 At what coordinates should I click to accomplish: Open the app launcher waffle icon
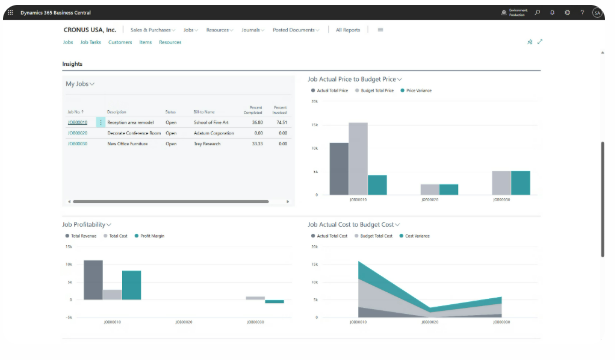coord(10,13)
